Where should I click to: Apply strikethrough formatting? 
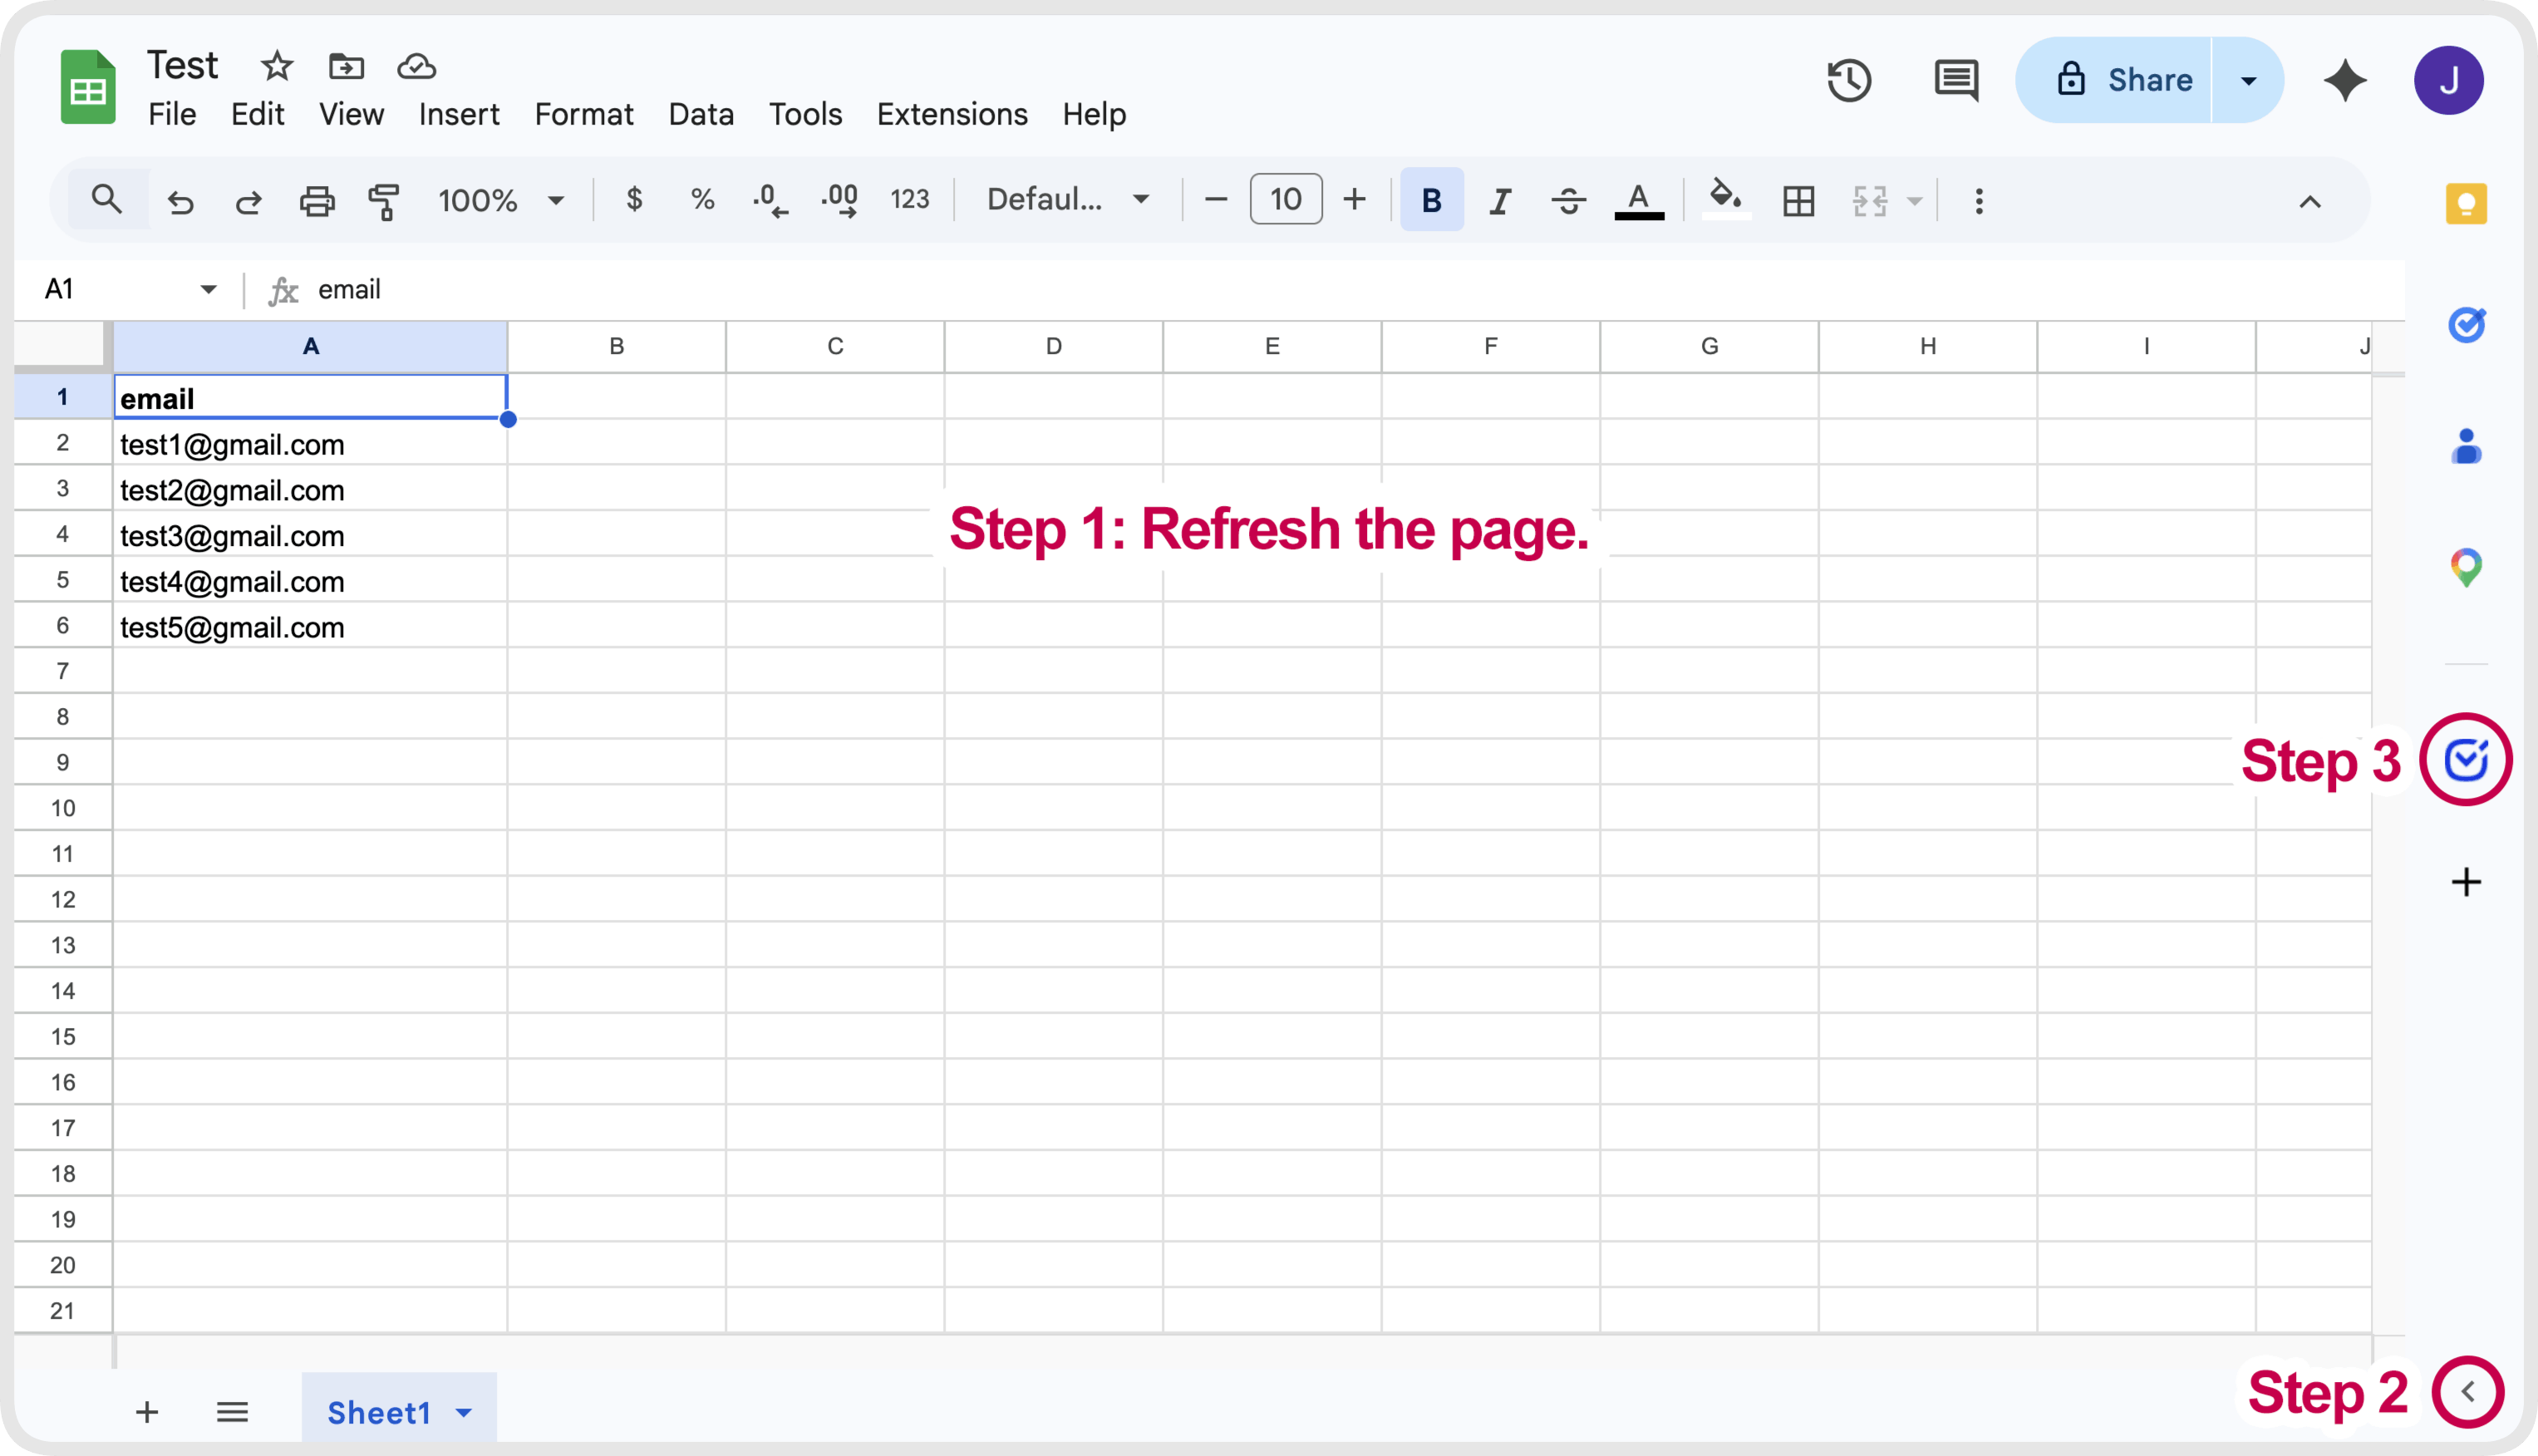click(x=1568, y=199)
